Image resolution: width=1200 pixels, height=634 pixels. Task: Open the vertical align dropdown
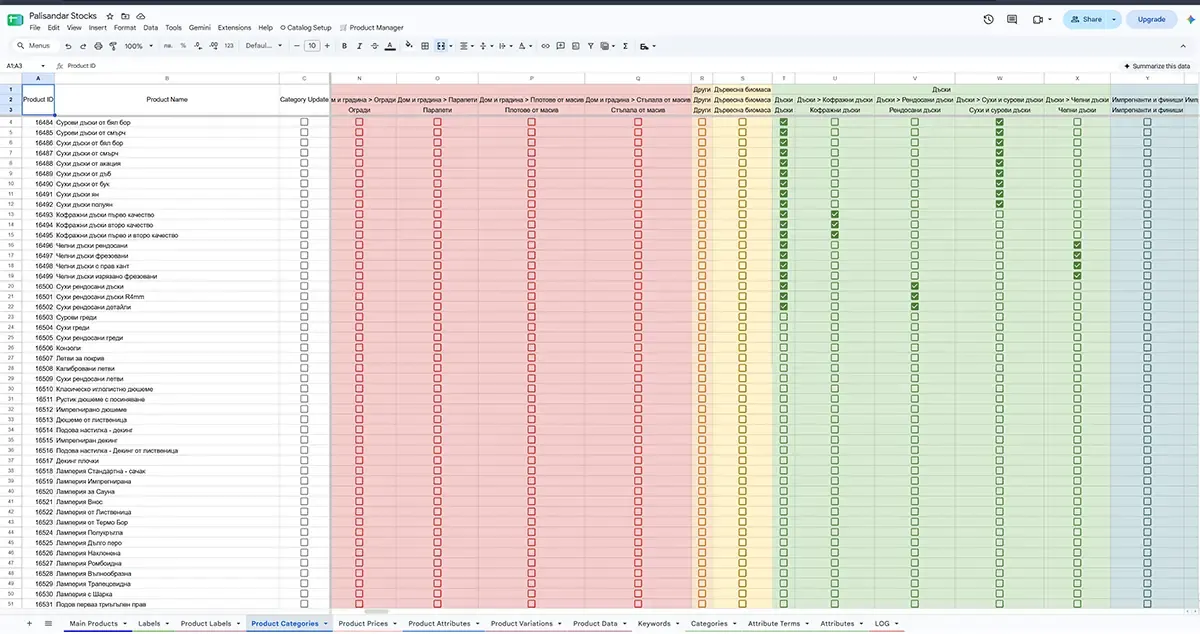click(486, 46)
